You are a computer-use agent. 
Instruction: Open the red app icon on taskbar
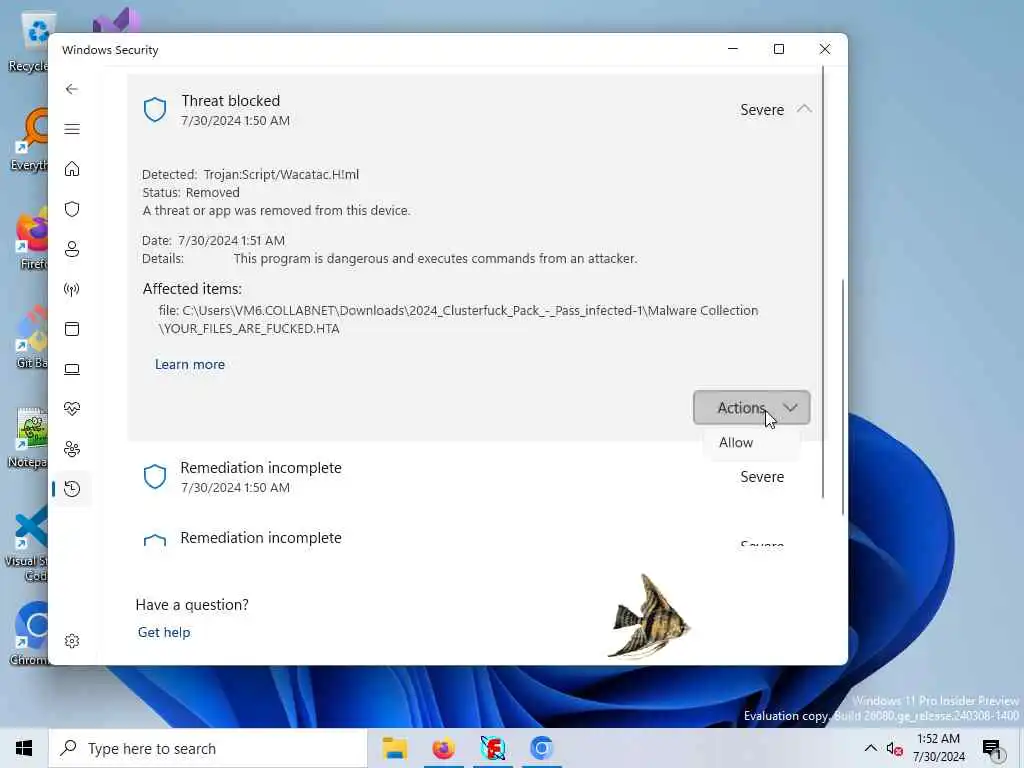tap(492, 748)
